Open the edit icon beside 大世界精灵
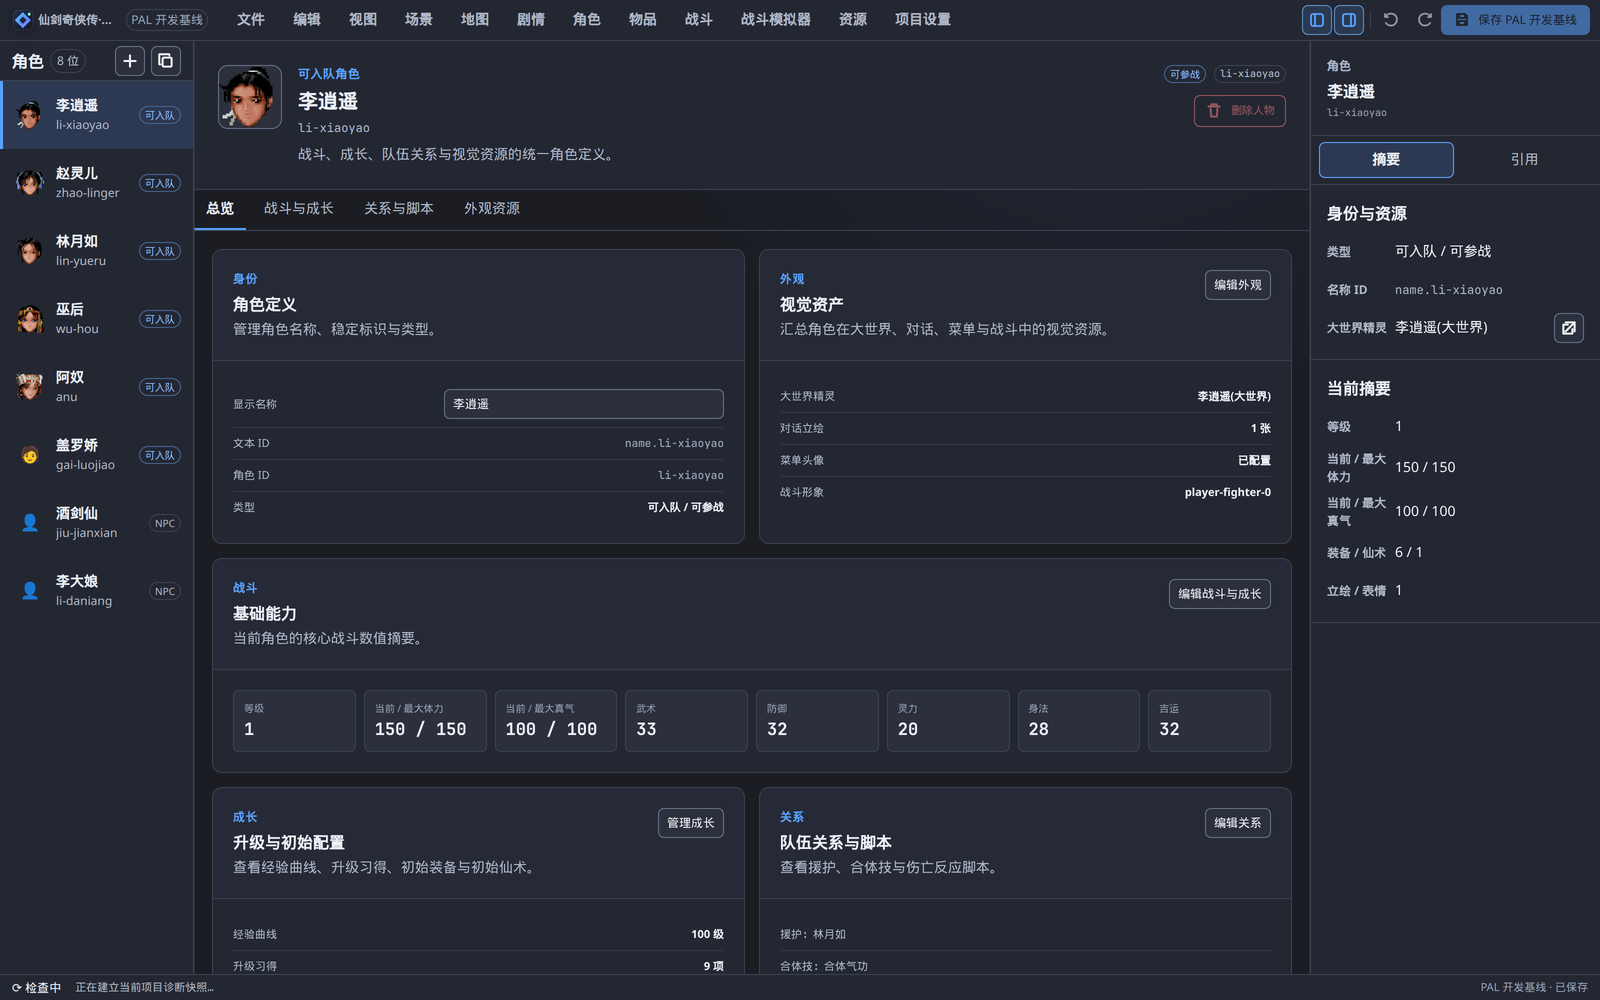1600x1000 pixels. pyautogui.click(x=1569, y=328)
